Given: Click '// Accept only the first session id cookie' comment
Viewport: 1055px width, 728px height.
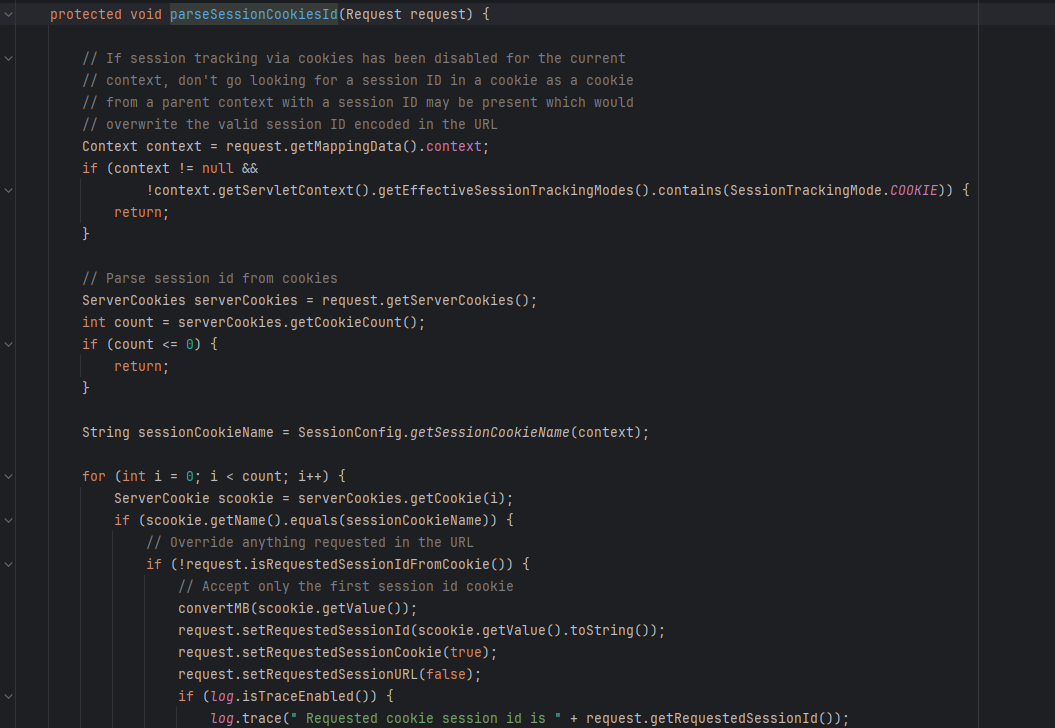Looking at the screenshot, I should (346, 587).
